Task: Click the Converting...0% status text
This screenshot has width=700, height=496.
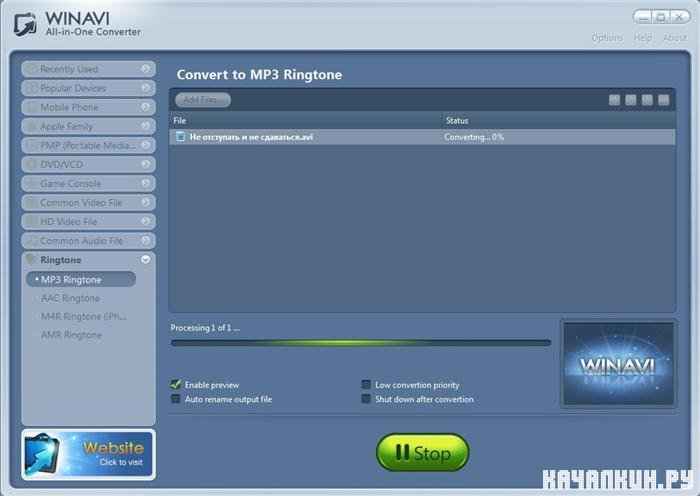Action: coord(474,137)
